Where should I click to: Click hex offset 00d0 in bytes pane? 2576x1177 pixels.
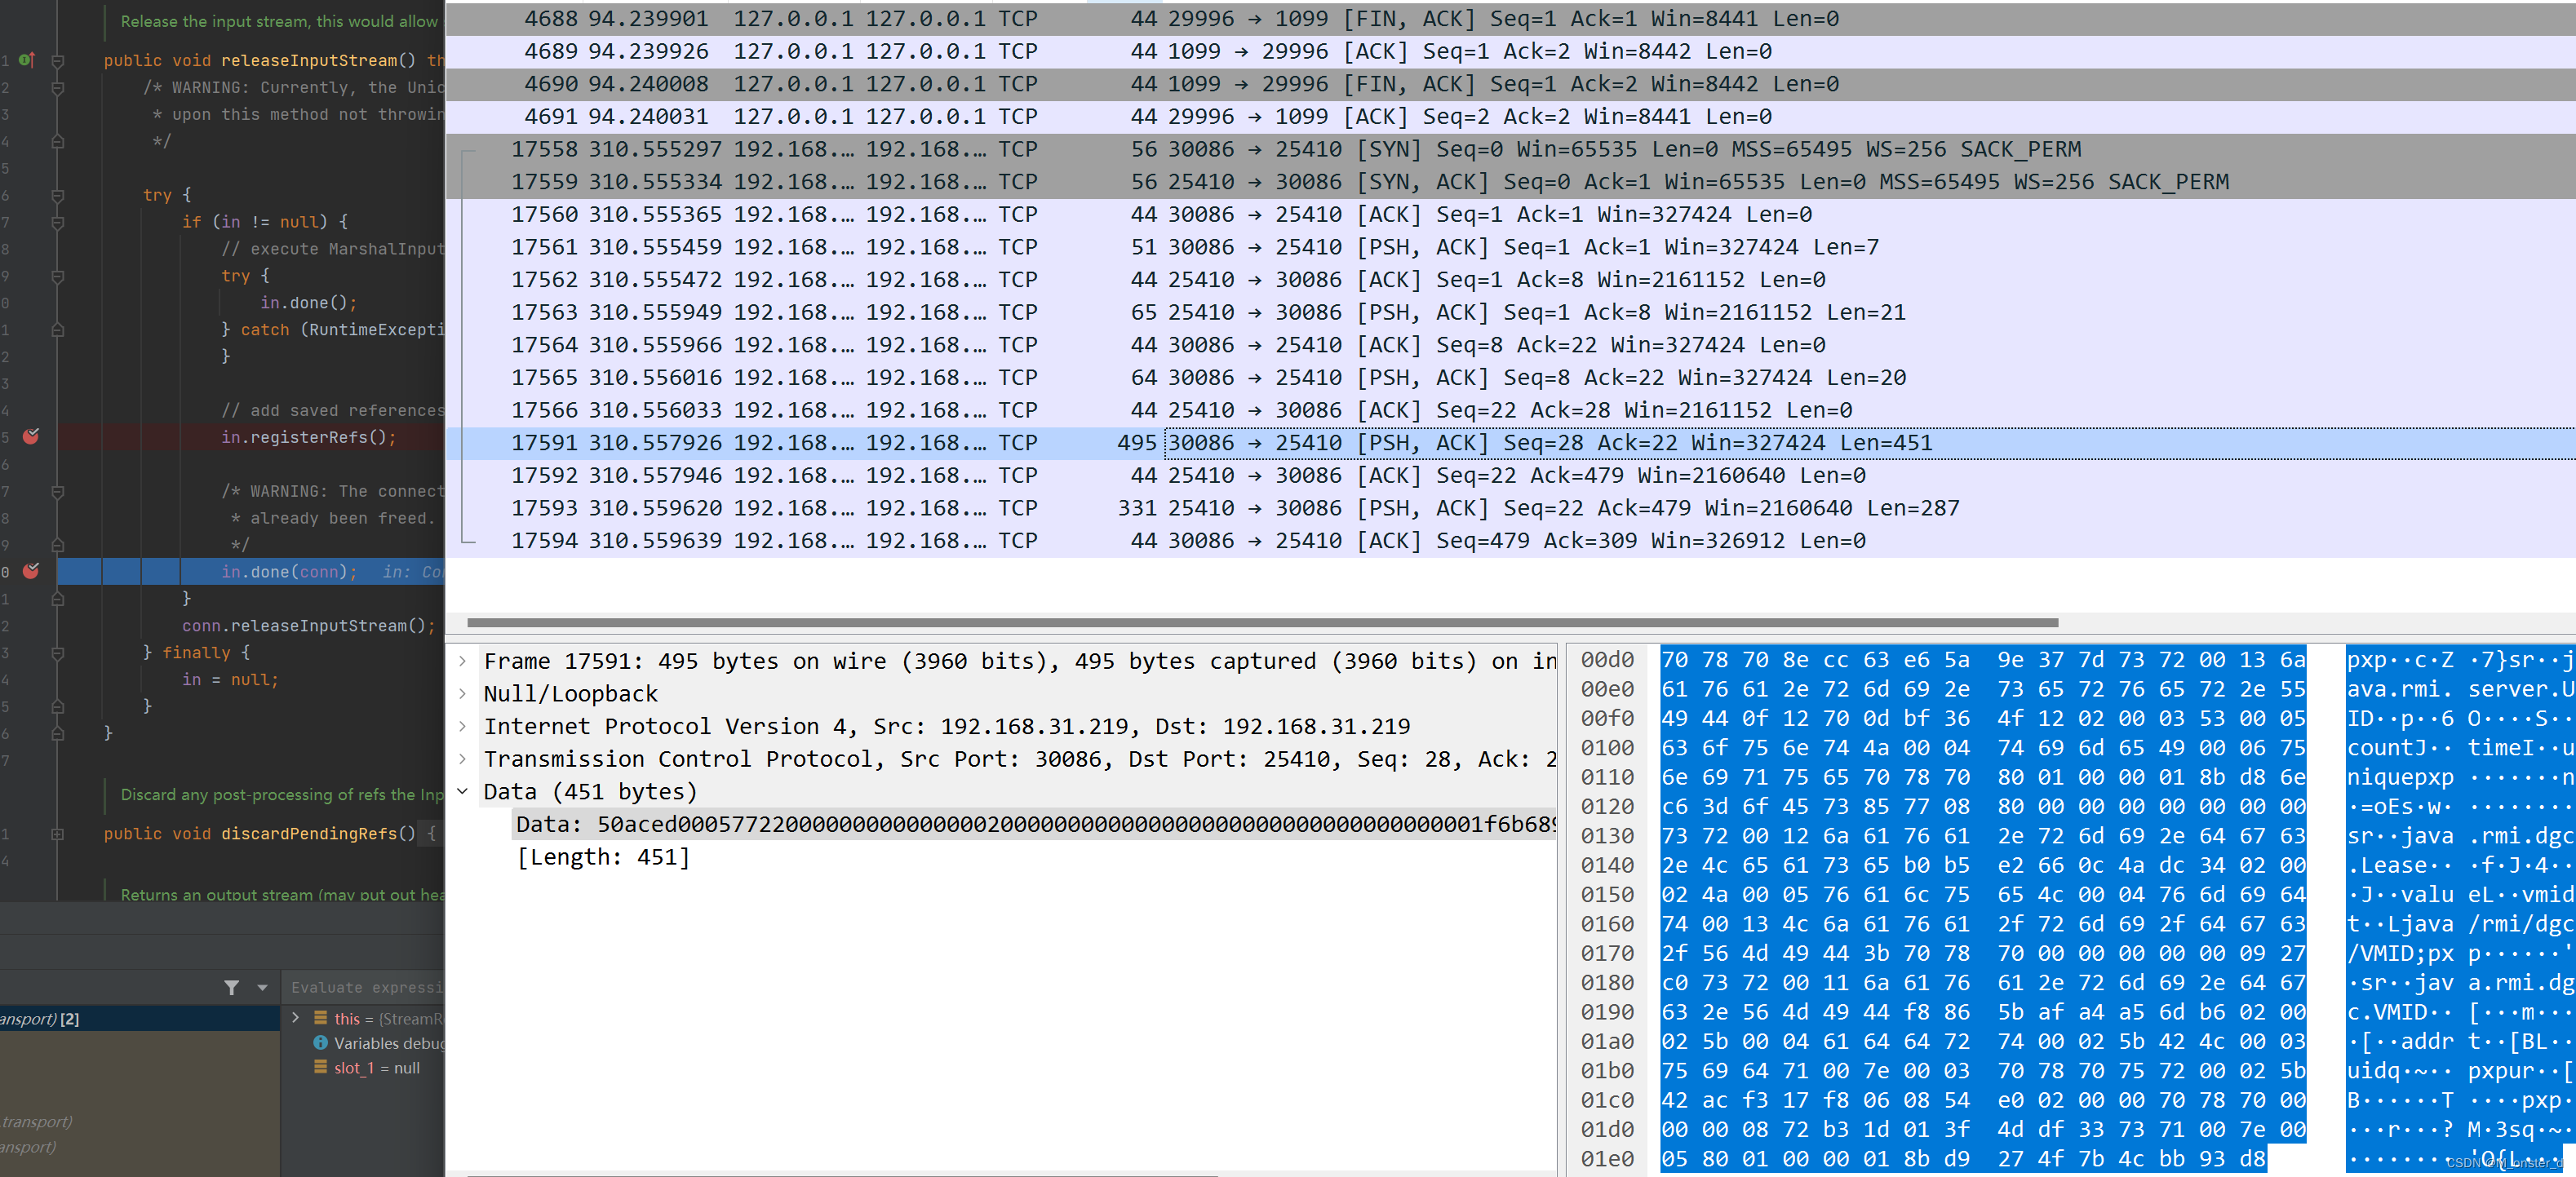1607,660
